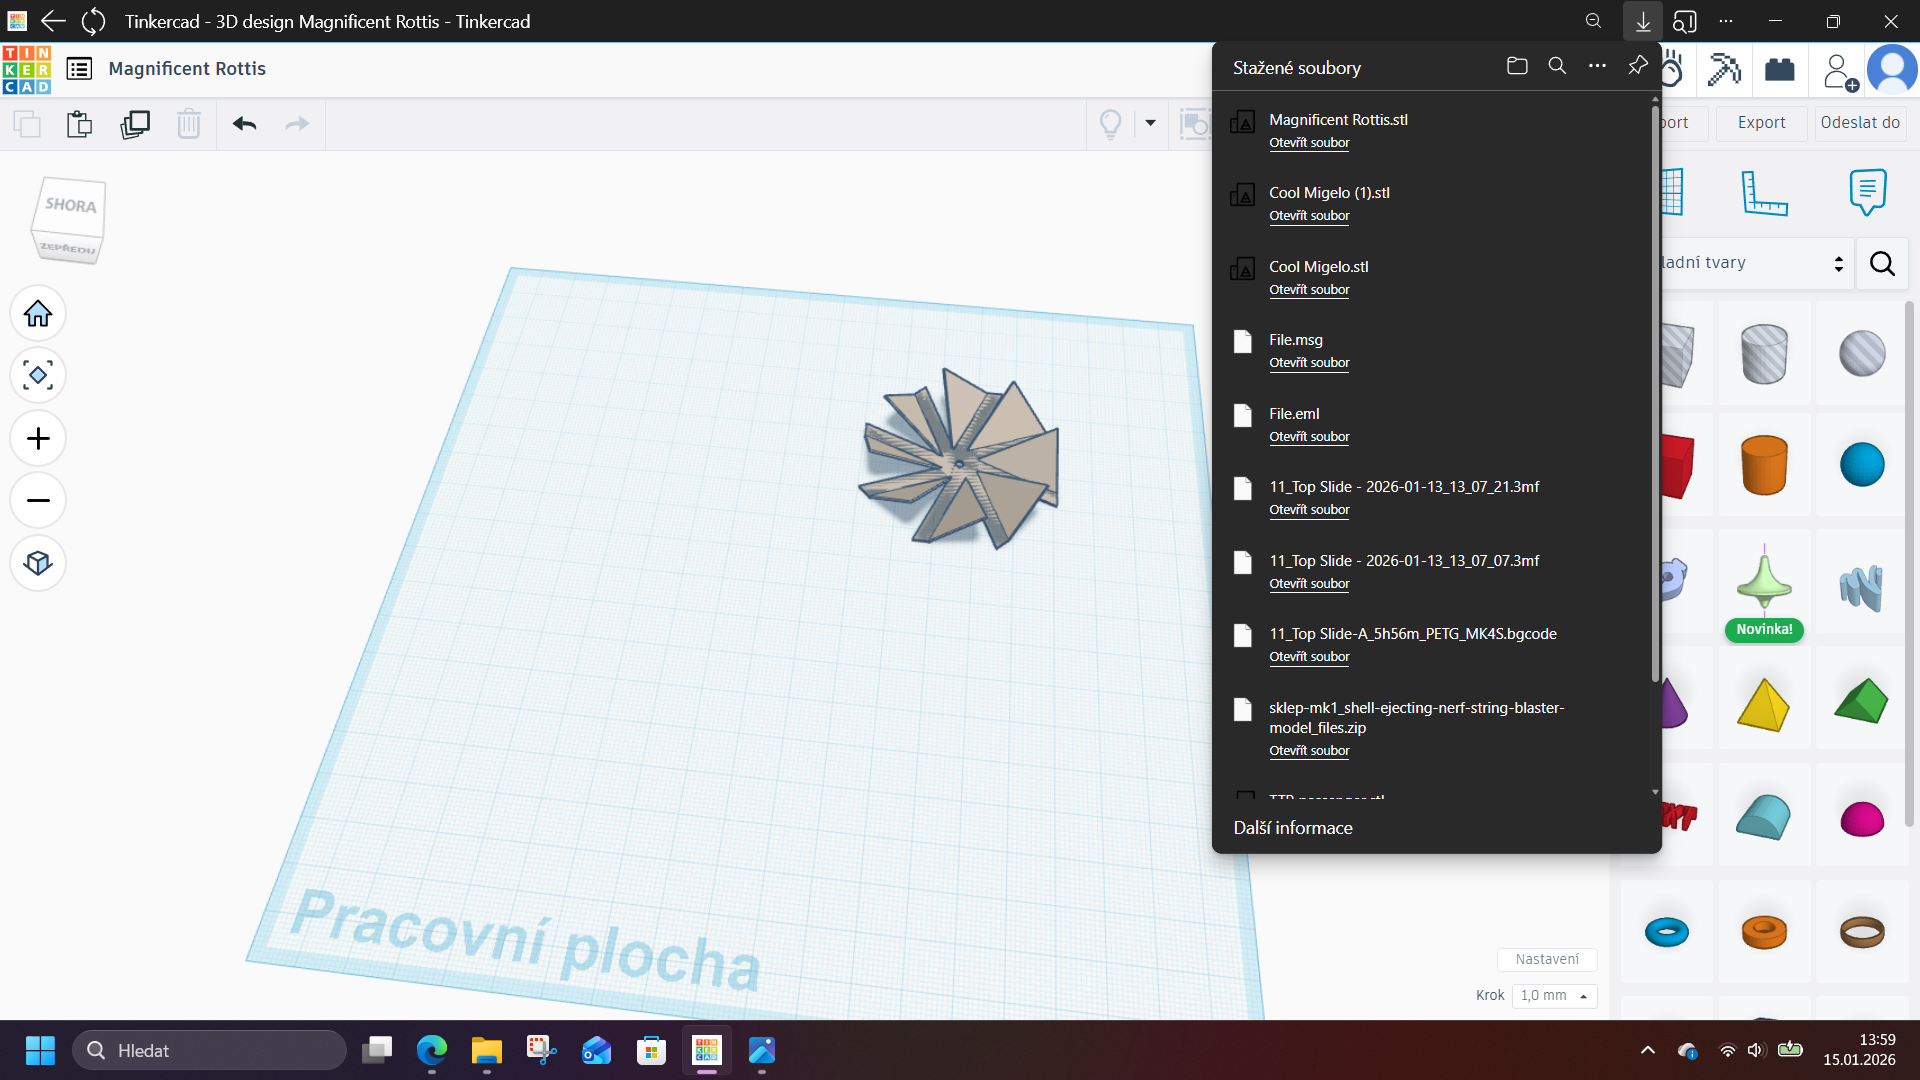Undo the last action
This screenshot has width=1920, height=1080.
tap(245, 124)
